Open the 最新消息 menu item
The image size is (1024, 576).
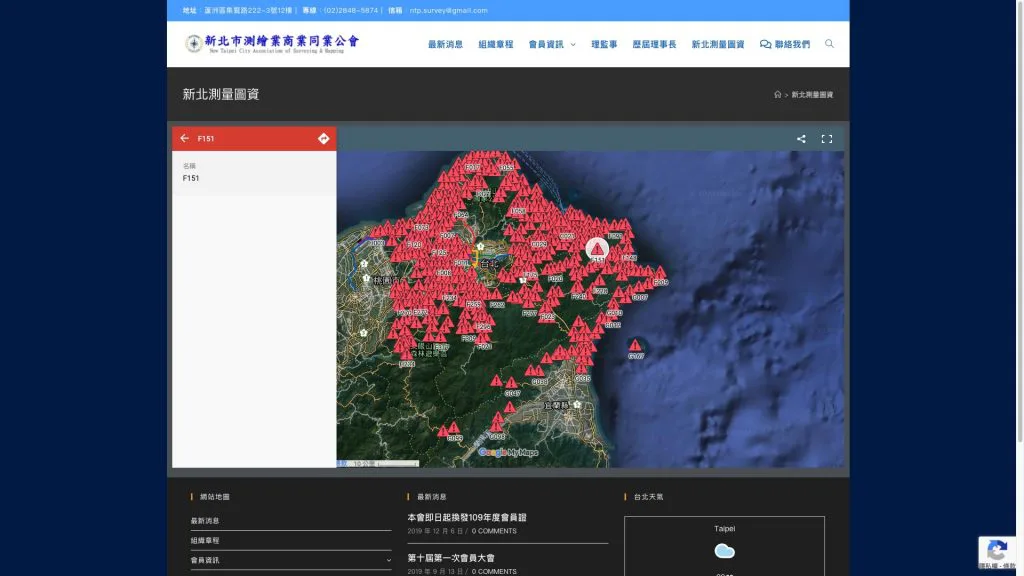(445, 45)
